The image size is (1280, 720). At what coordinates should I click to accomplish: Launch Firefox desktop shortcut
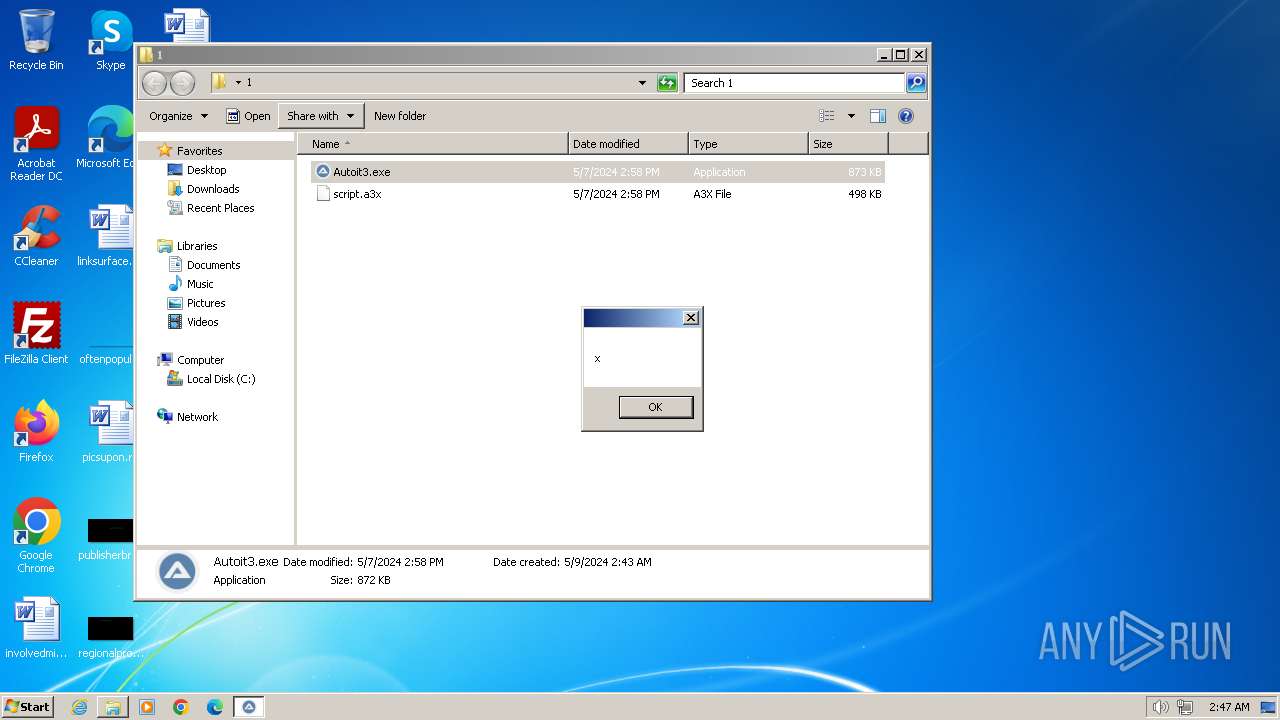(36, 431)
